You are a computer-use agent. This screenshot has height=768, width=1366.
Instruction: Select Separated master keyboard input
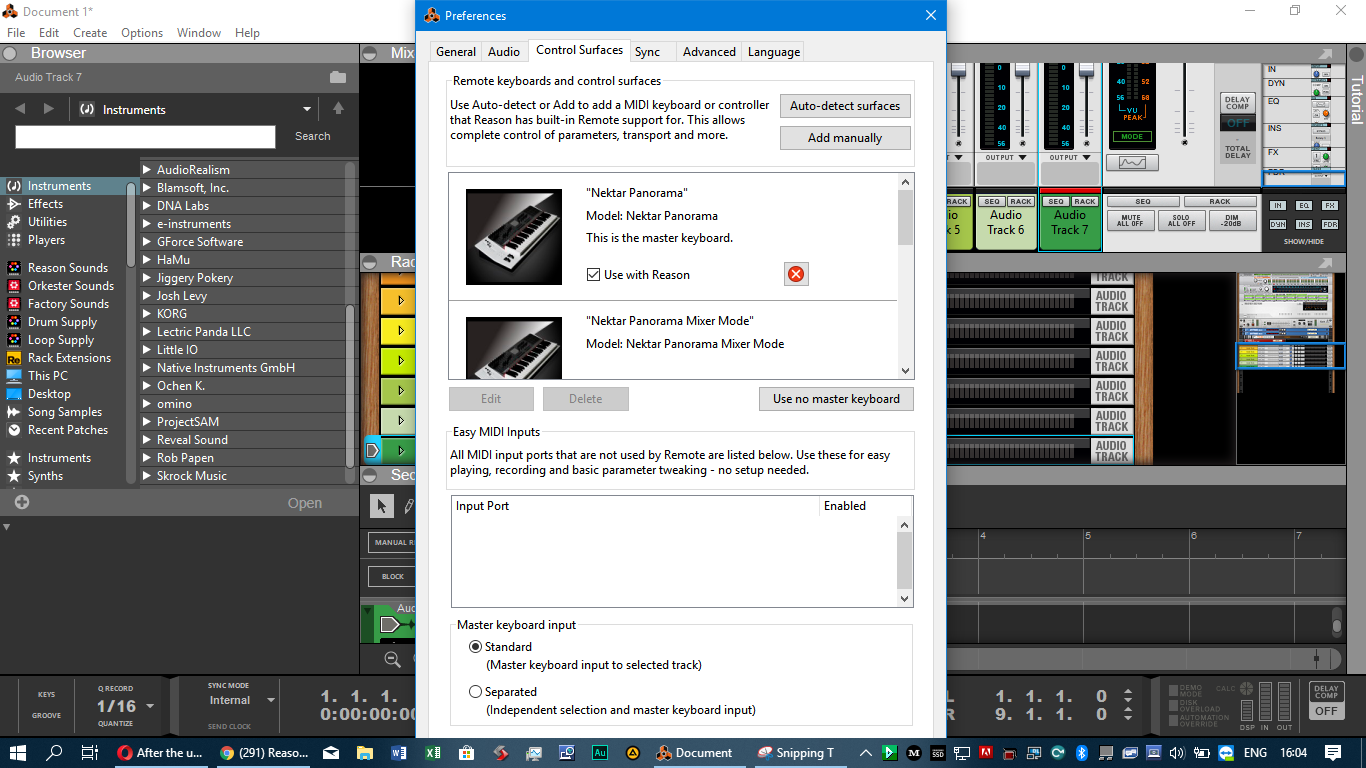click(x=475, y=692)
